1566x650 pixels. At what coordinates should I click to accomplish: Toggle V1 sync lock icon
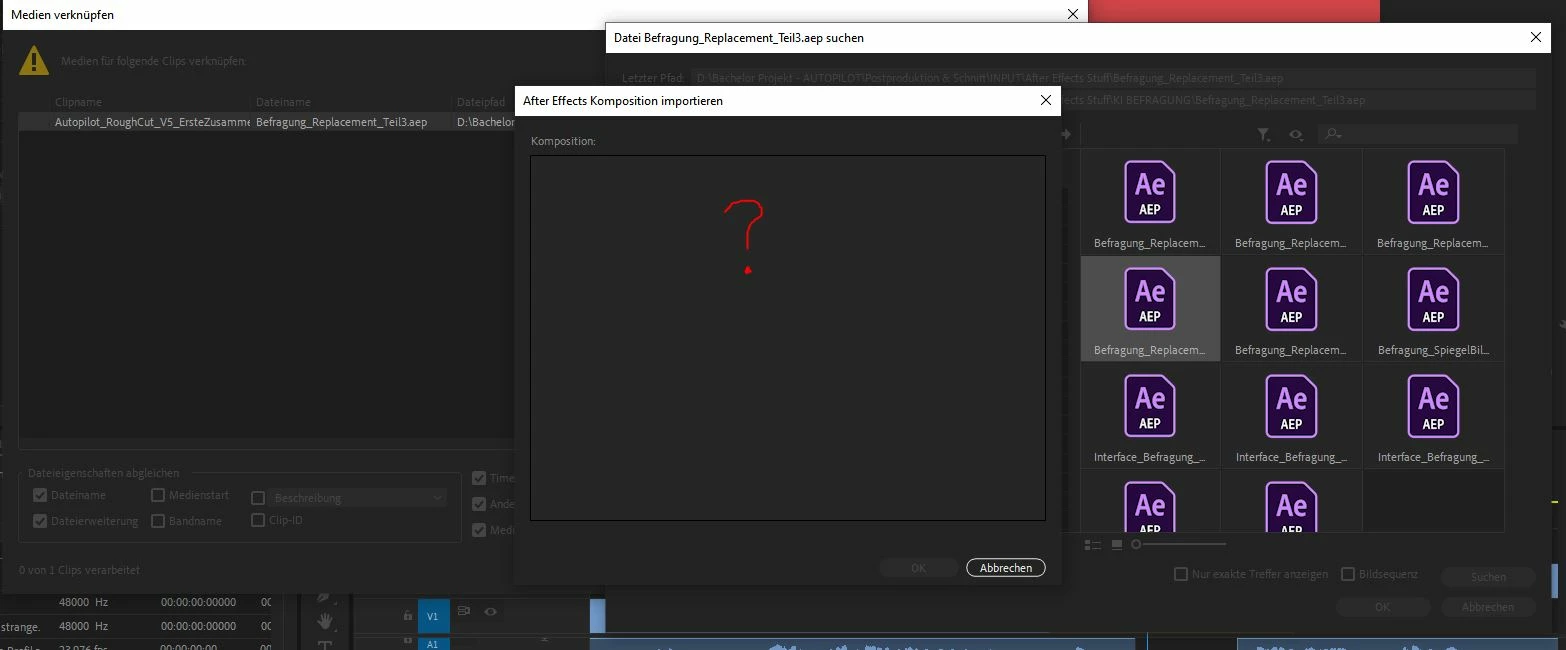pos(464,611)
